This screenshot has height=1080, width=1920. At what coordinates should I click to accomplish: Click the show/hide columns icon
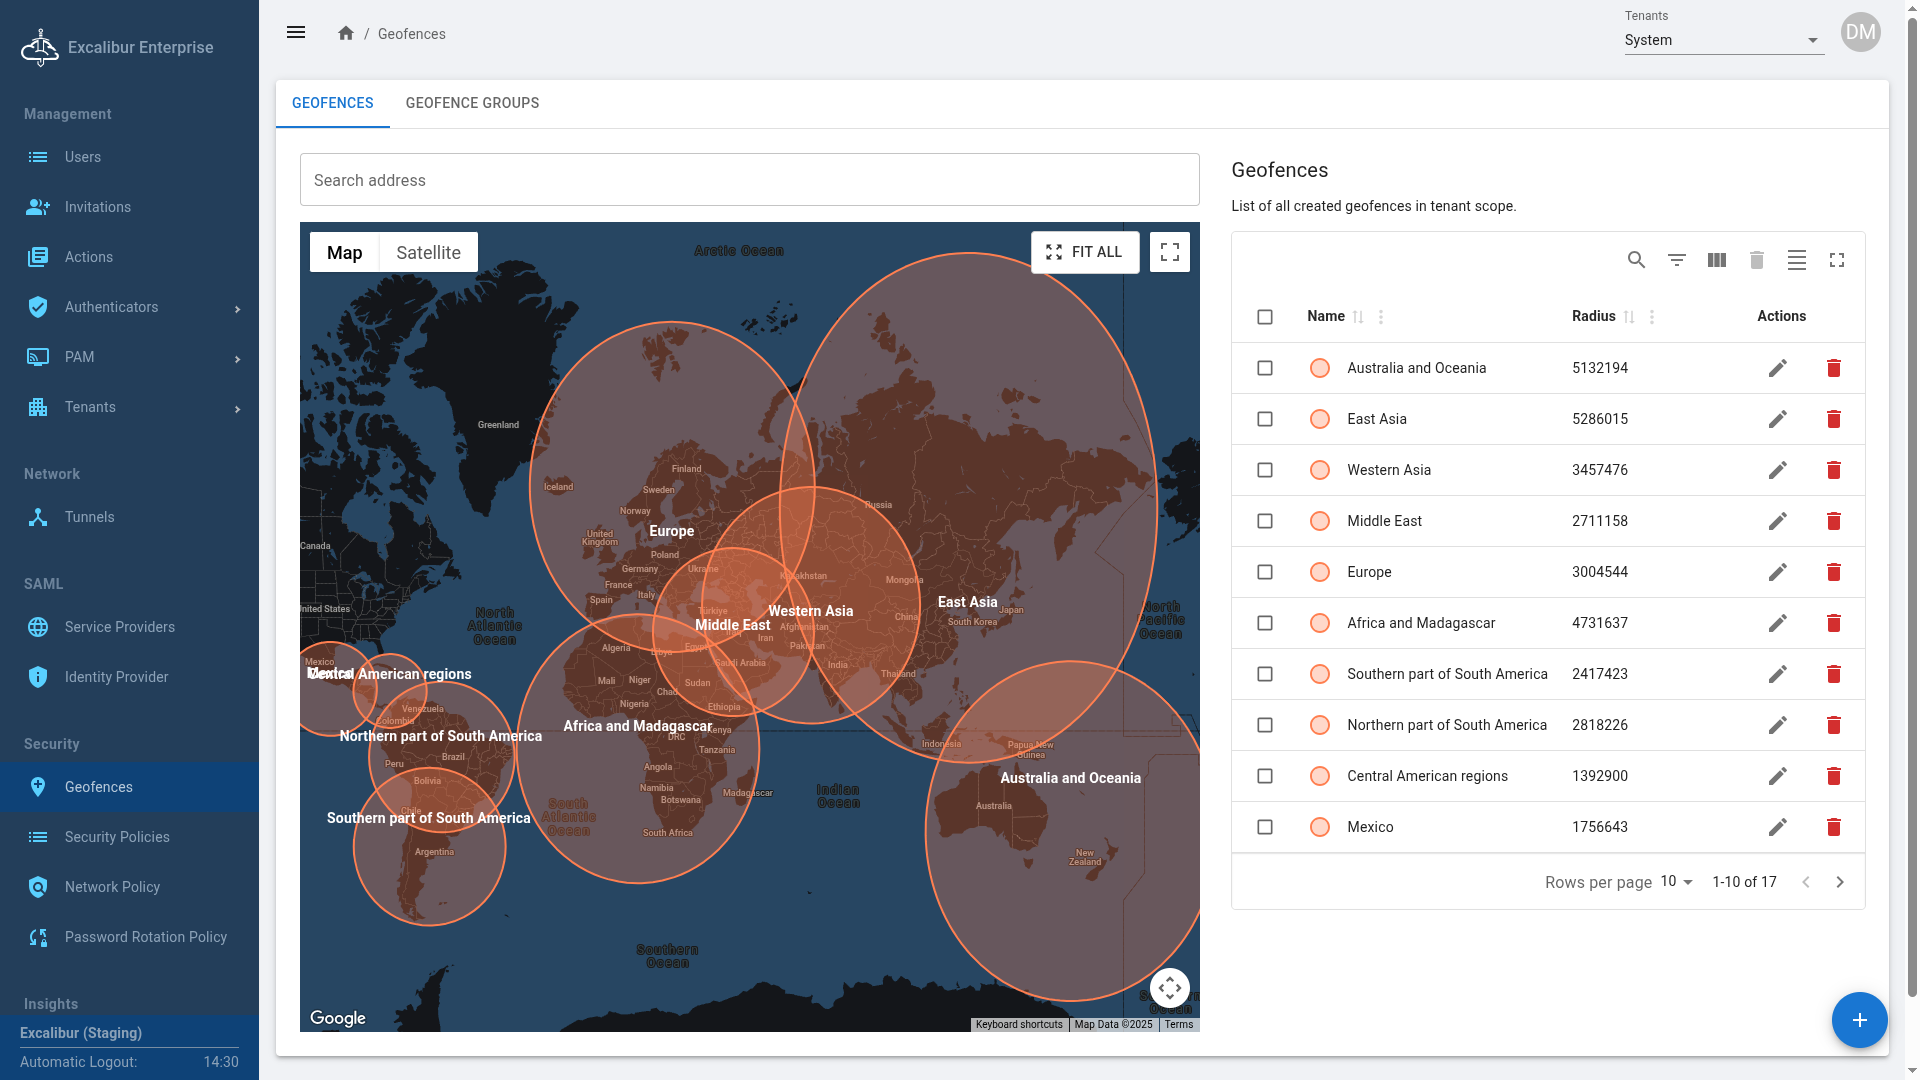(x=1717, y=260)
